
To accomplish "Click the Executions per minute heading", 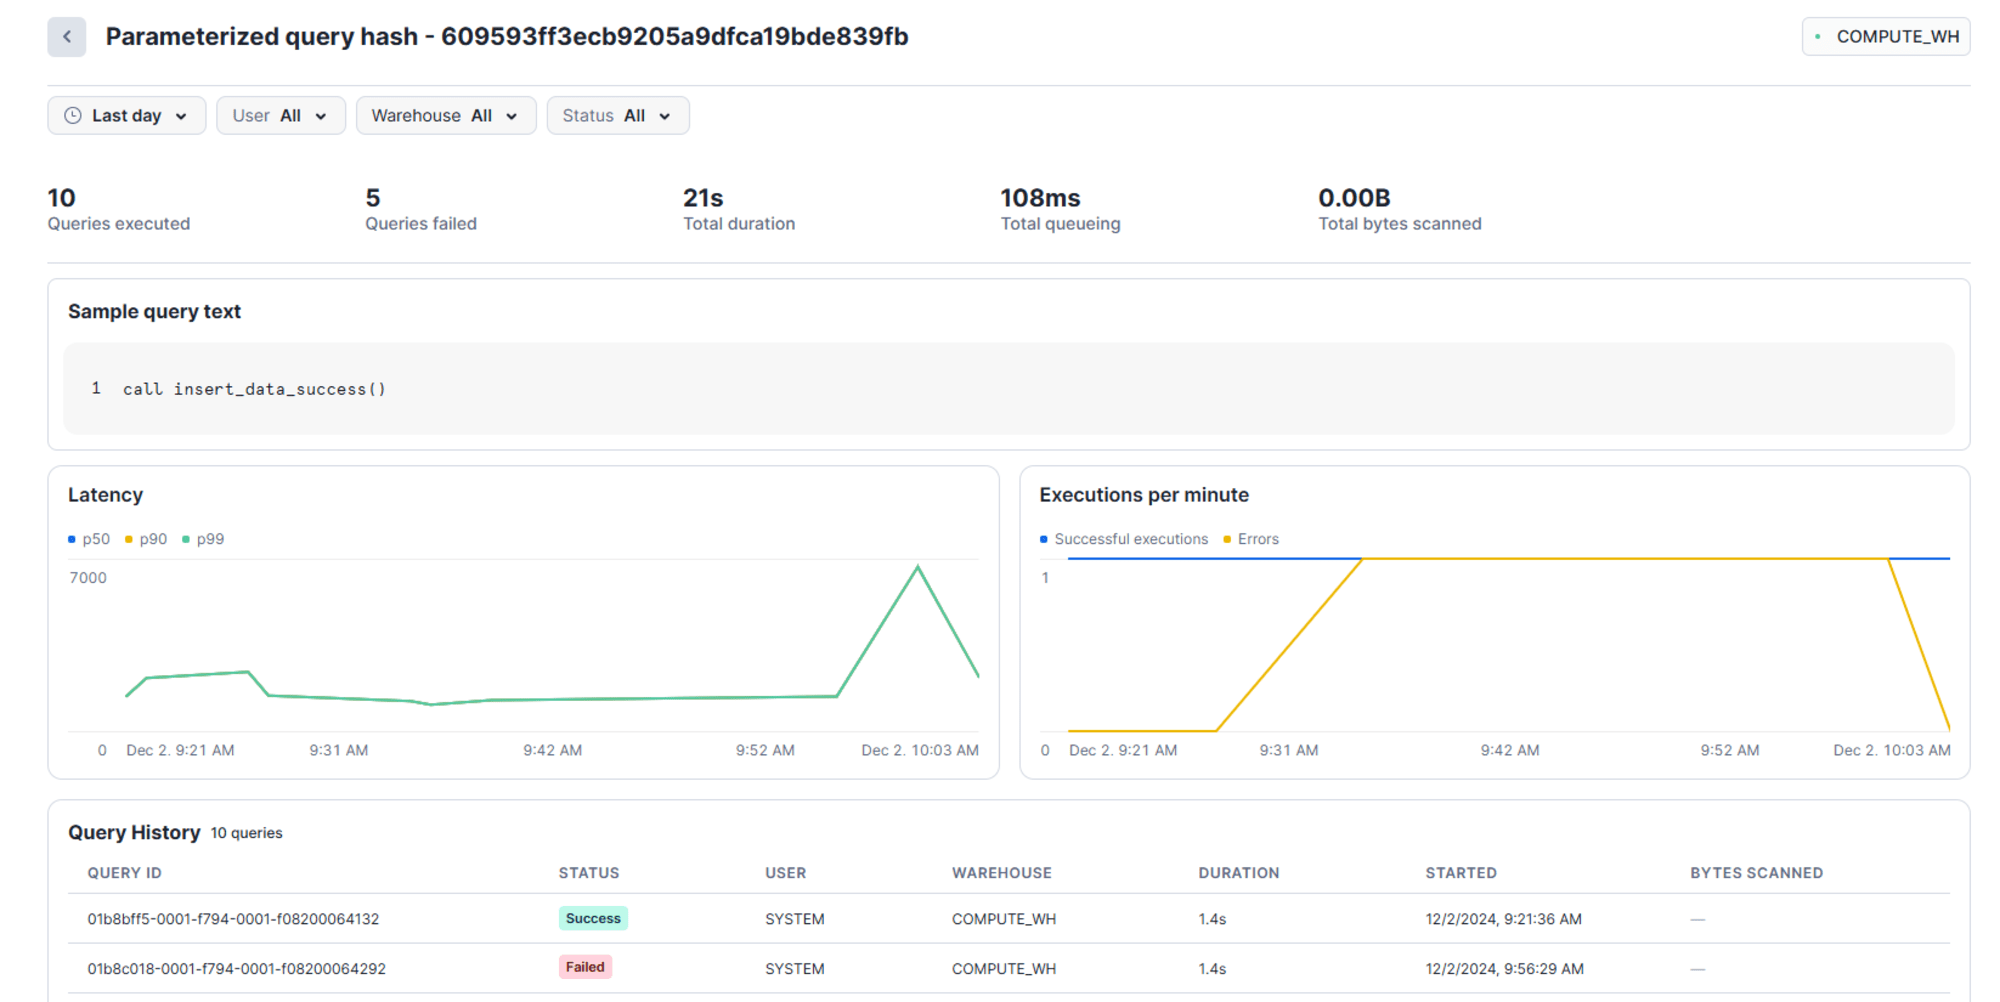I will 1144,495.
